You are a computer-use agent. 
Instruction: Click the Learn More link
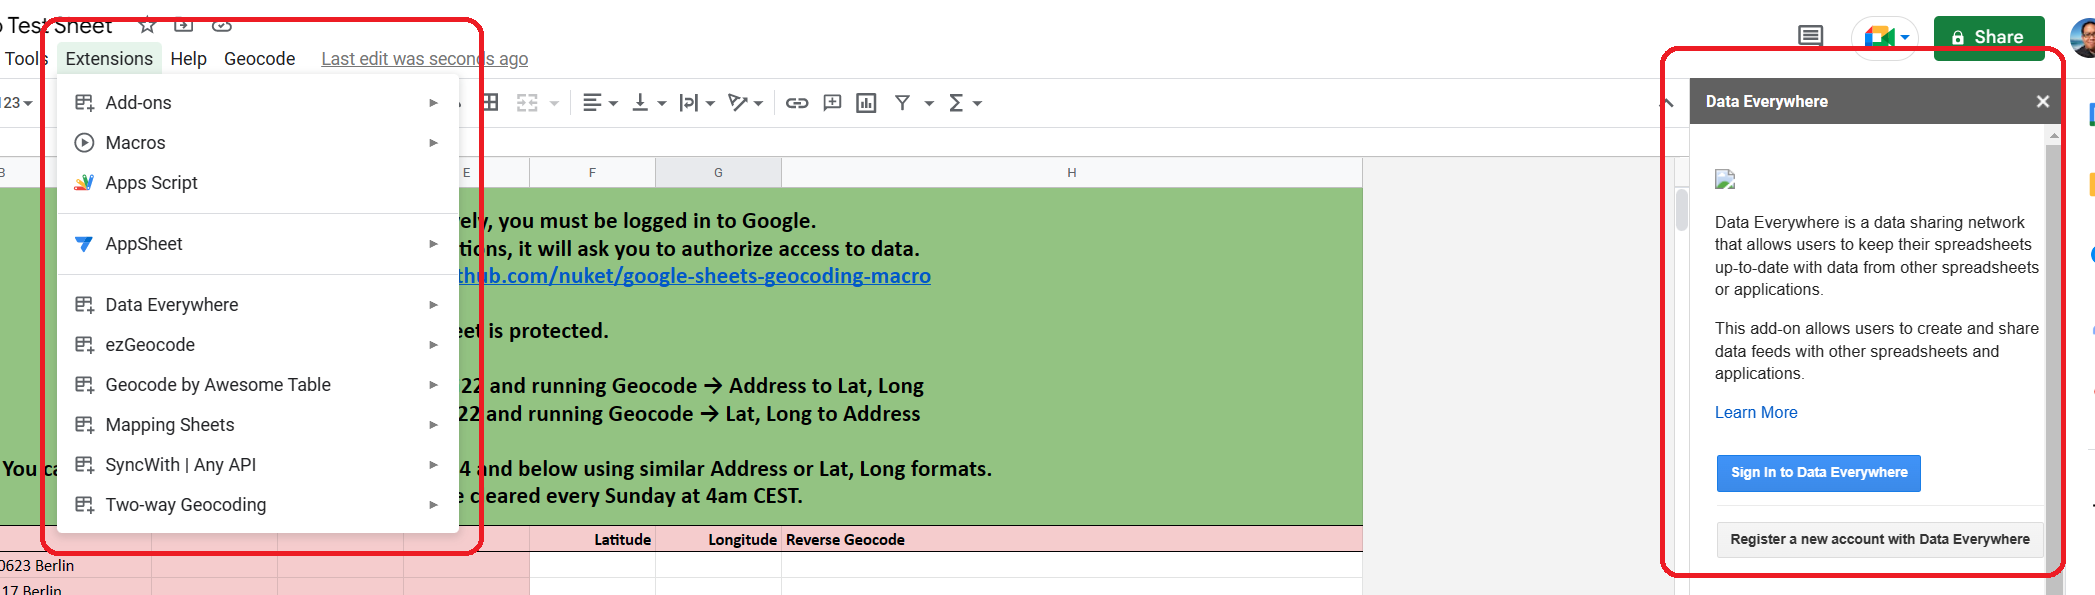point(1756,412)
